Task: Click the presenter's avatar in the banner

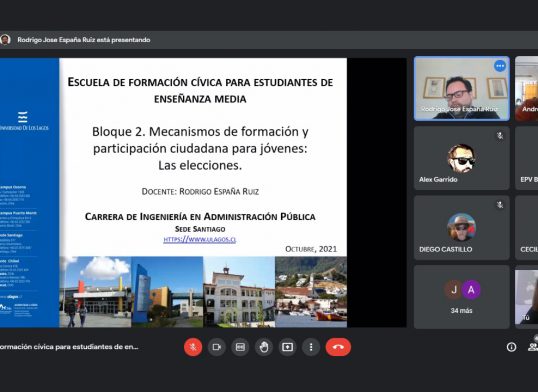Action: (x=5, y=39)
